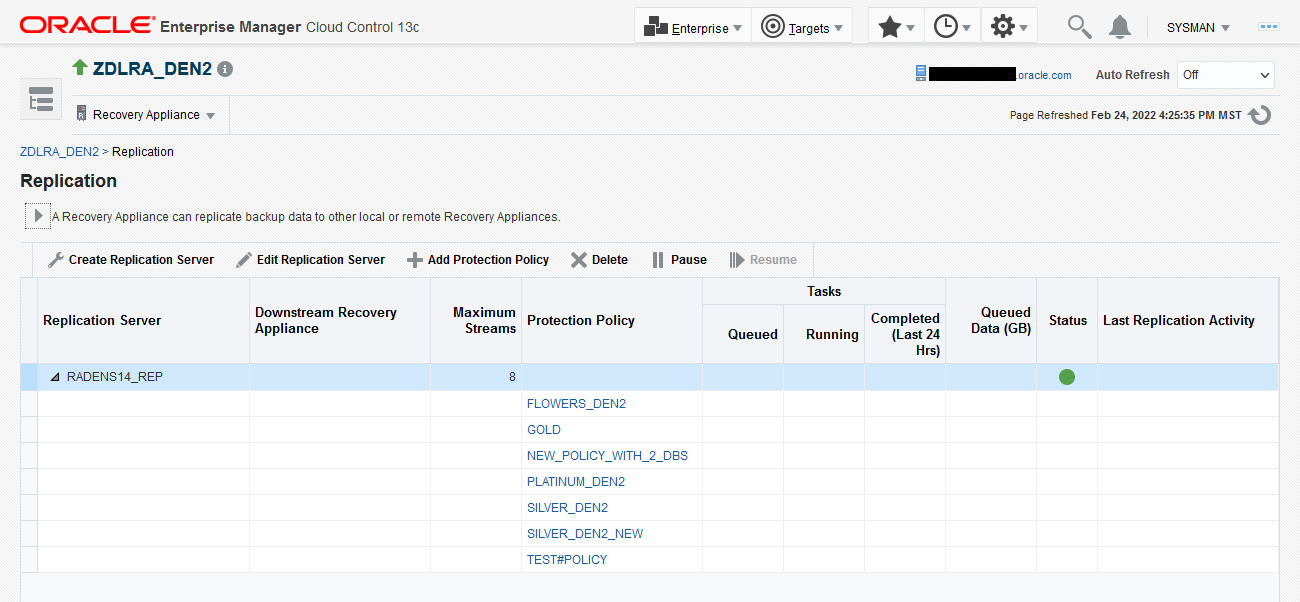
Task: Click the search magnifier icon
Action: pos(1079,27)
